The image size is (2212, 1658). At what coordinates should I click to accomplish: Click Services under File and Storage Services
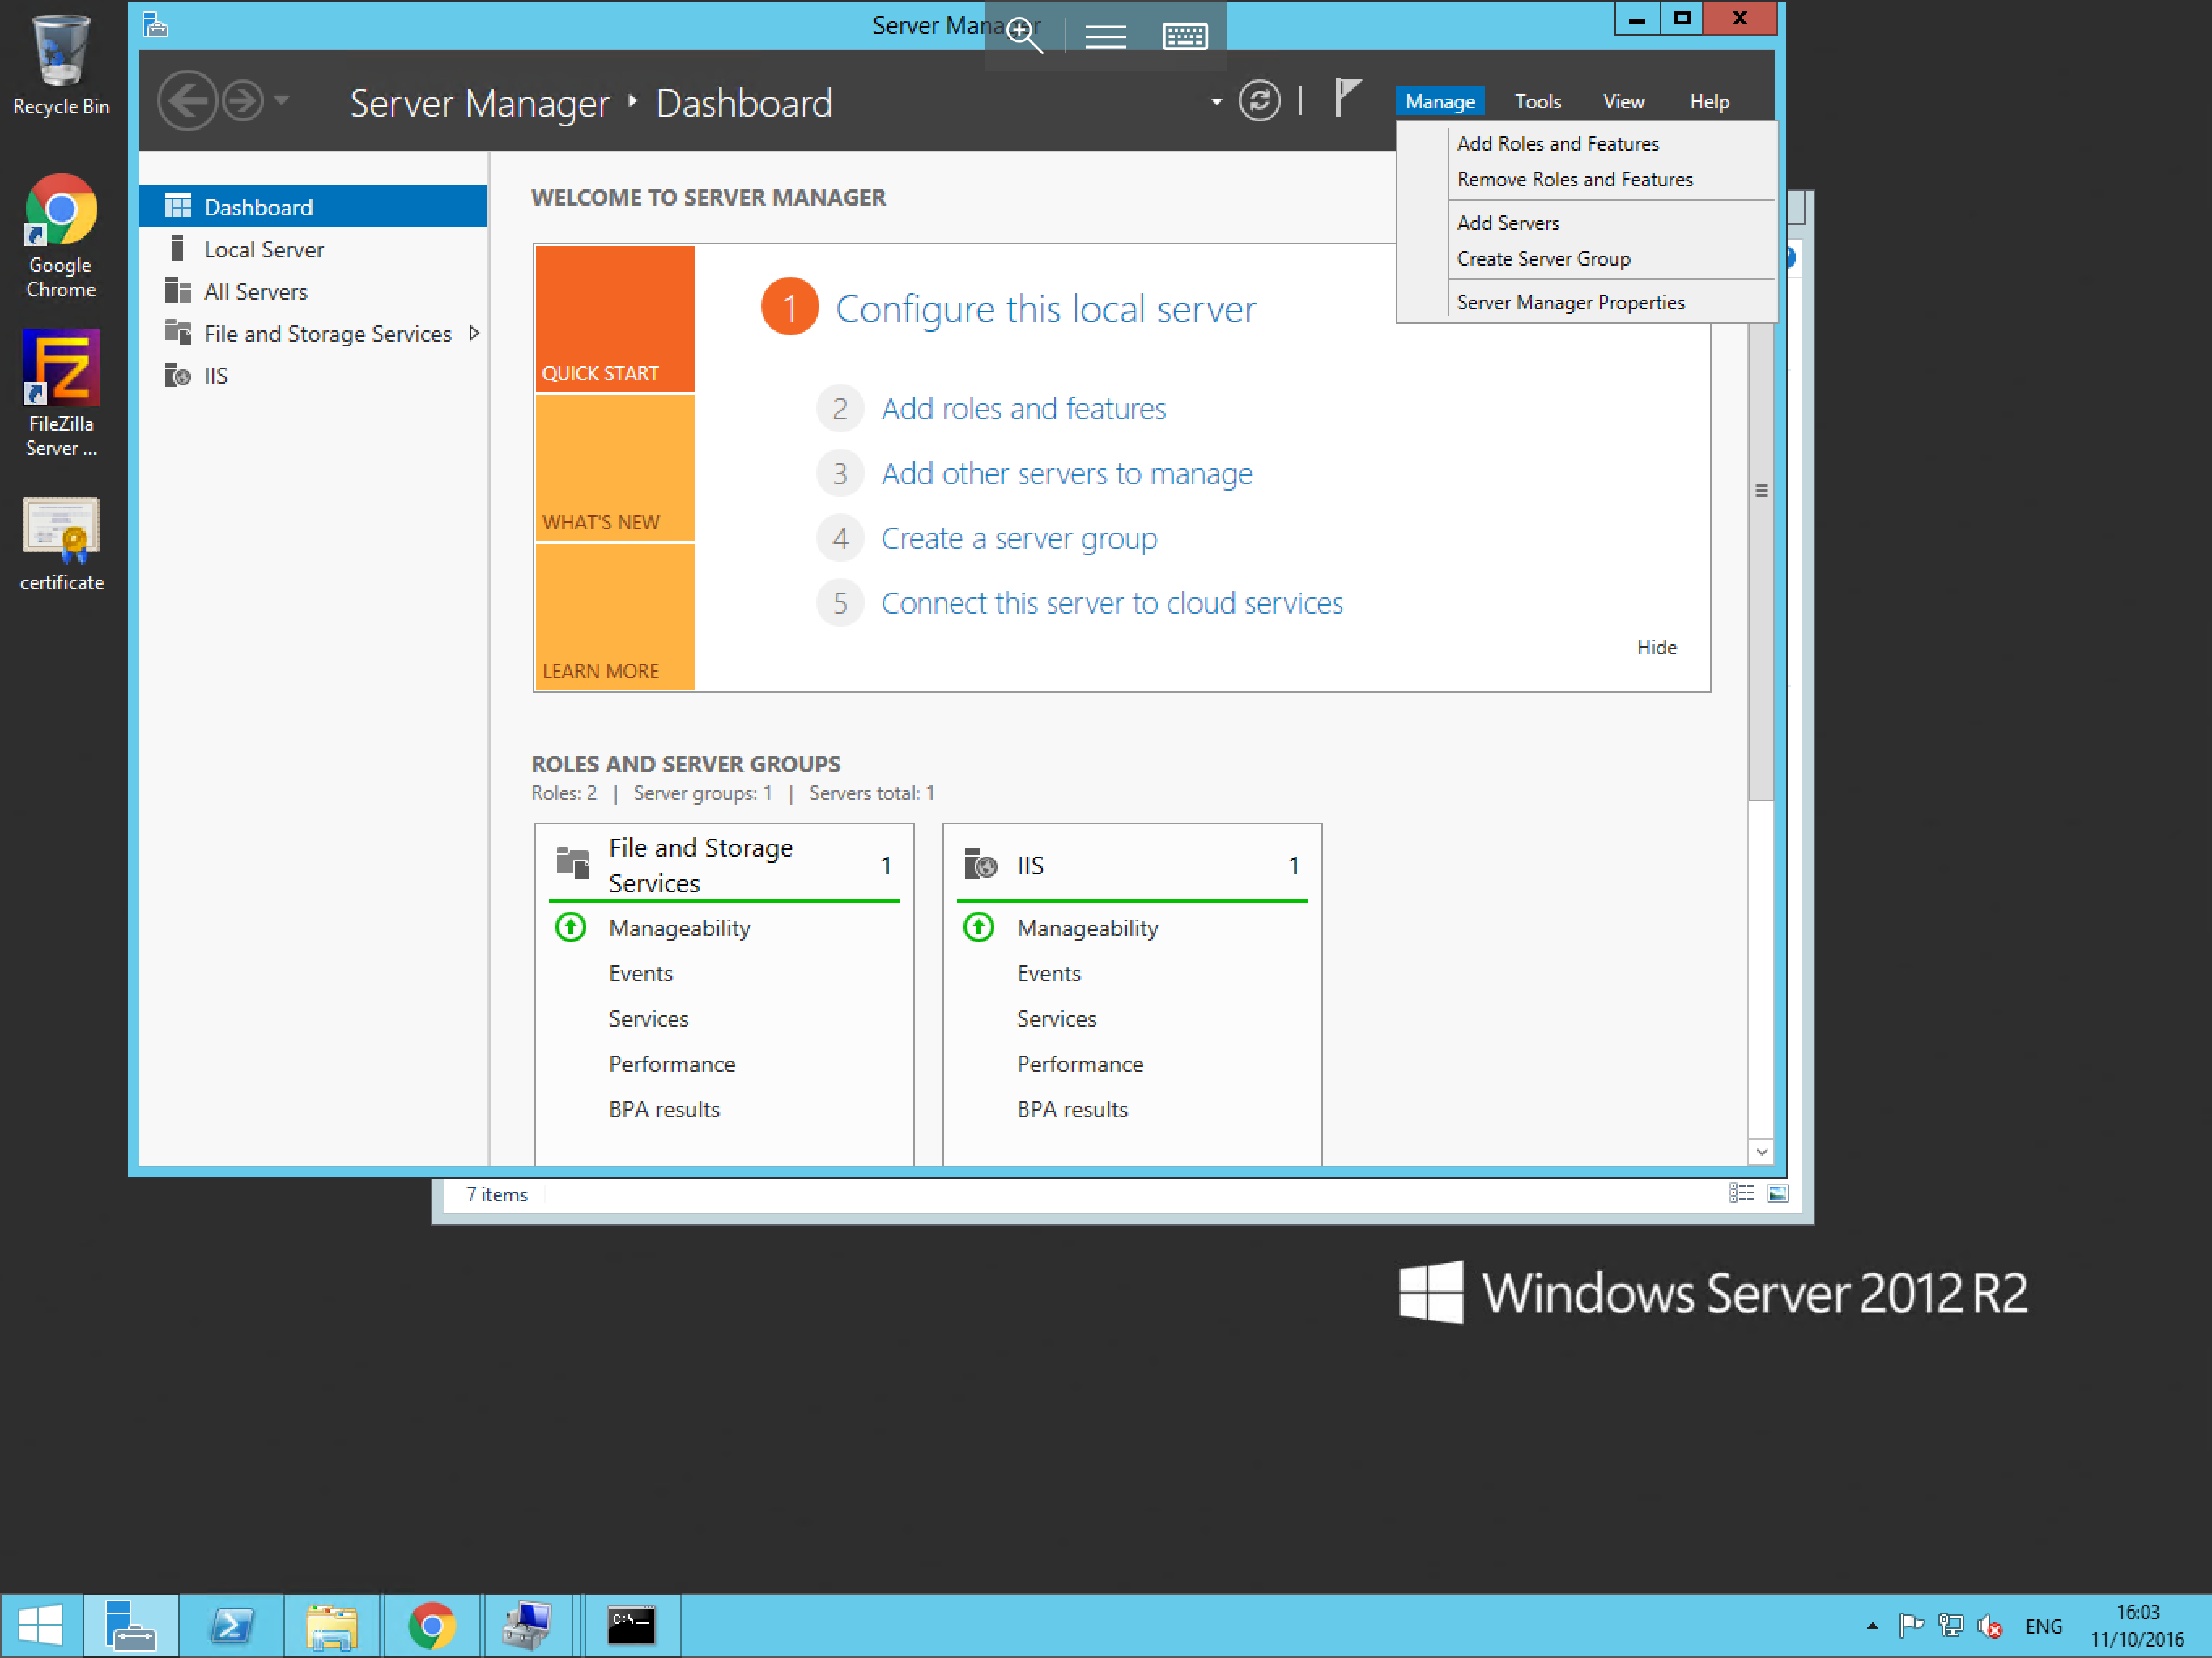pos(648,1018)
